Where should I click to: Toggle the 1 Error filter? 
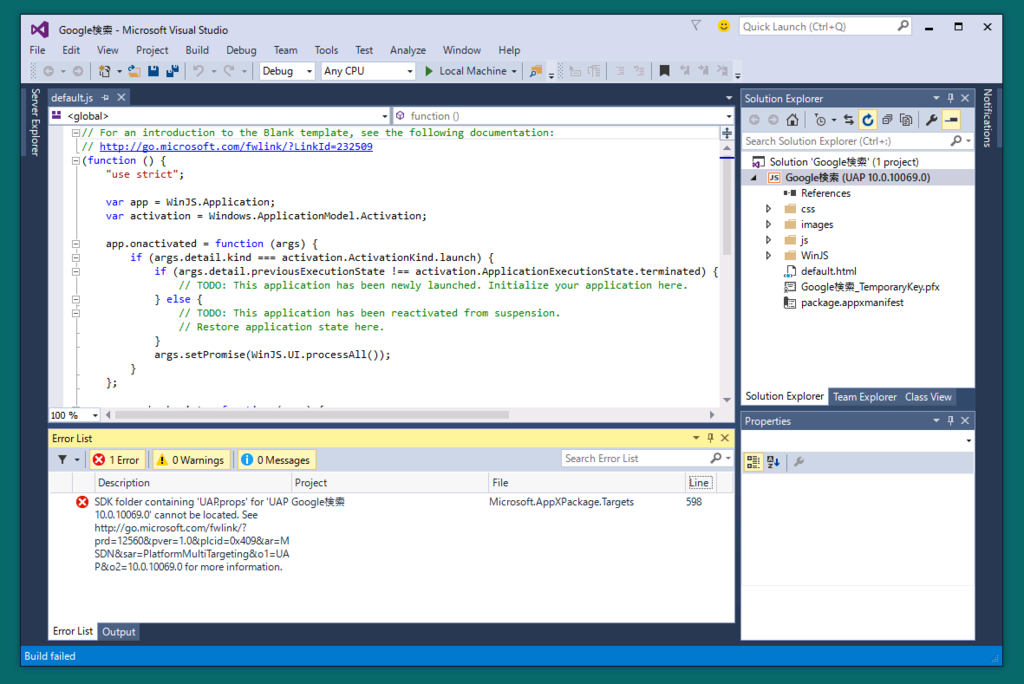pyautogui.click(x=116, y=460)
